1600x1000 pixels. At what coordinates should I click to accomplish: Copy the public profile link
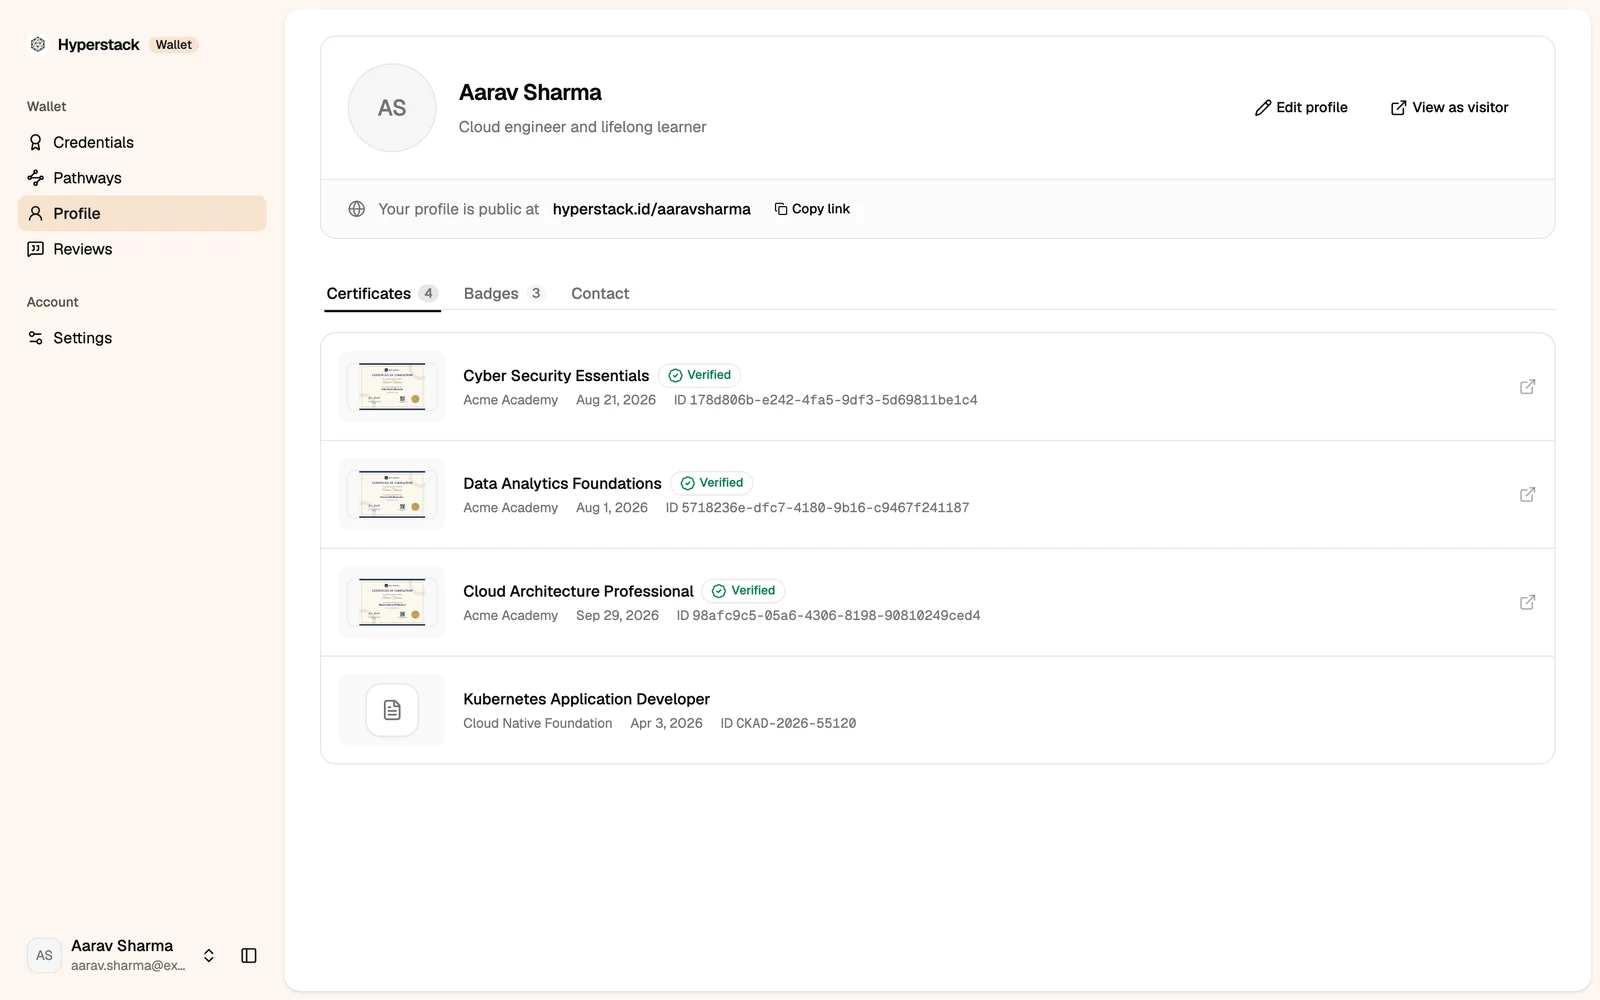tap(812, 209)
